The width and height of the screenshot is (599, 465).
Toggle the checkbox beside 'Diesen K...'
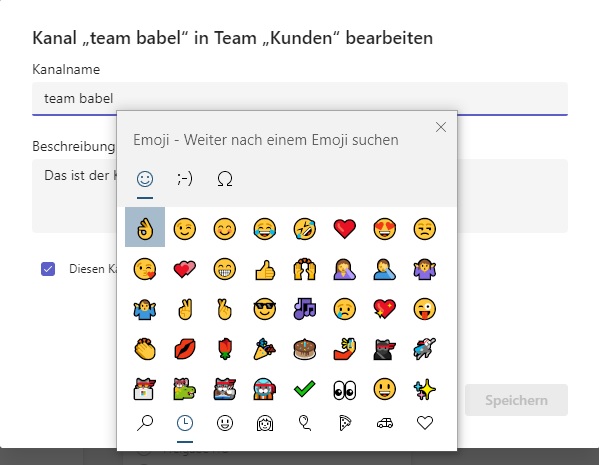coord(48,269)
